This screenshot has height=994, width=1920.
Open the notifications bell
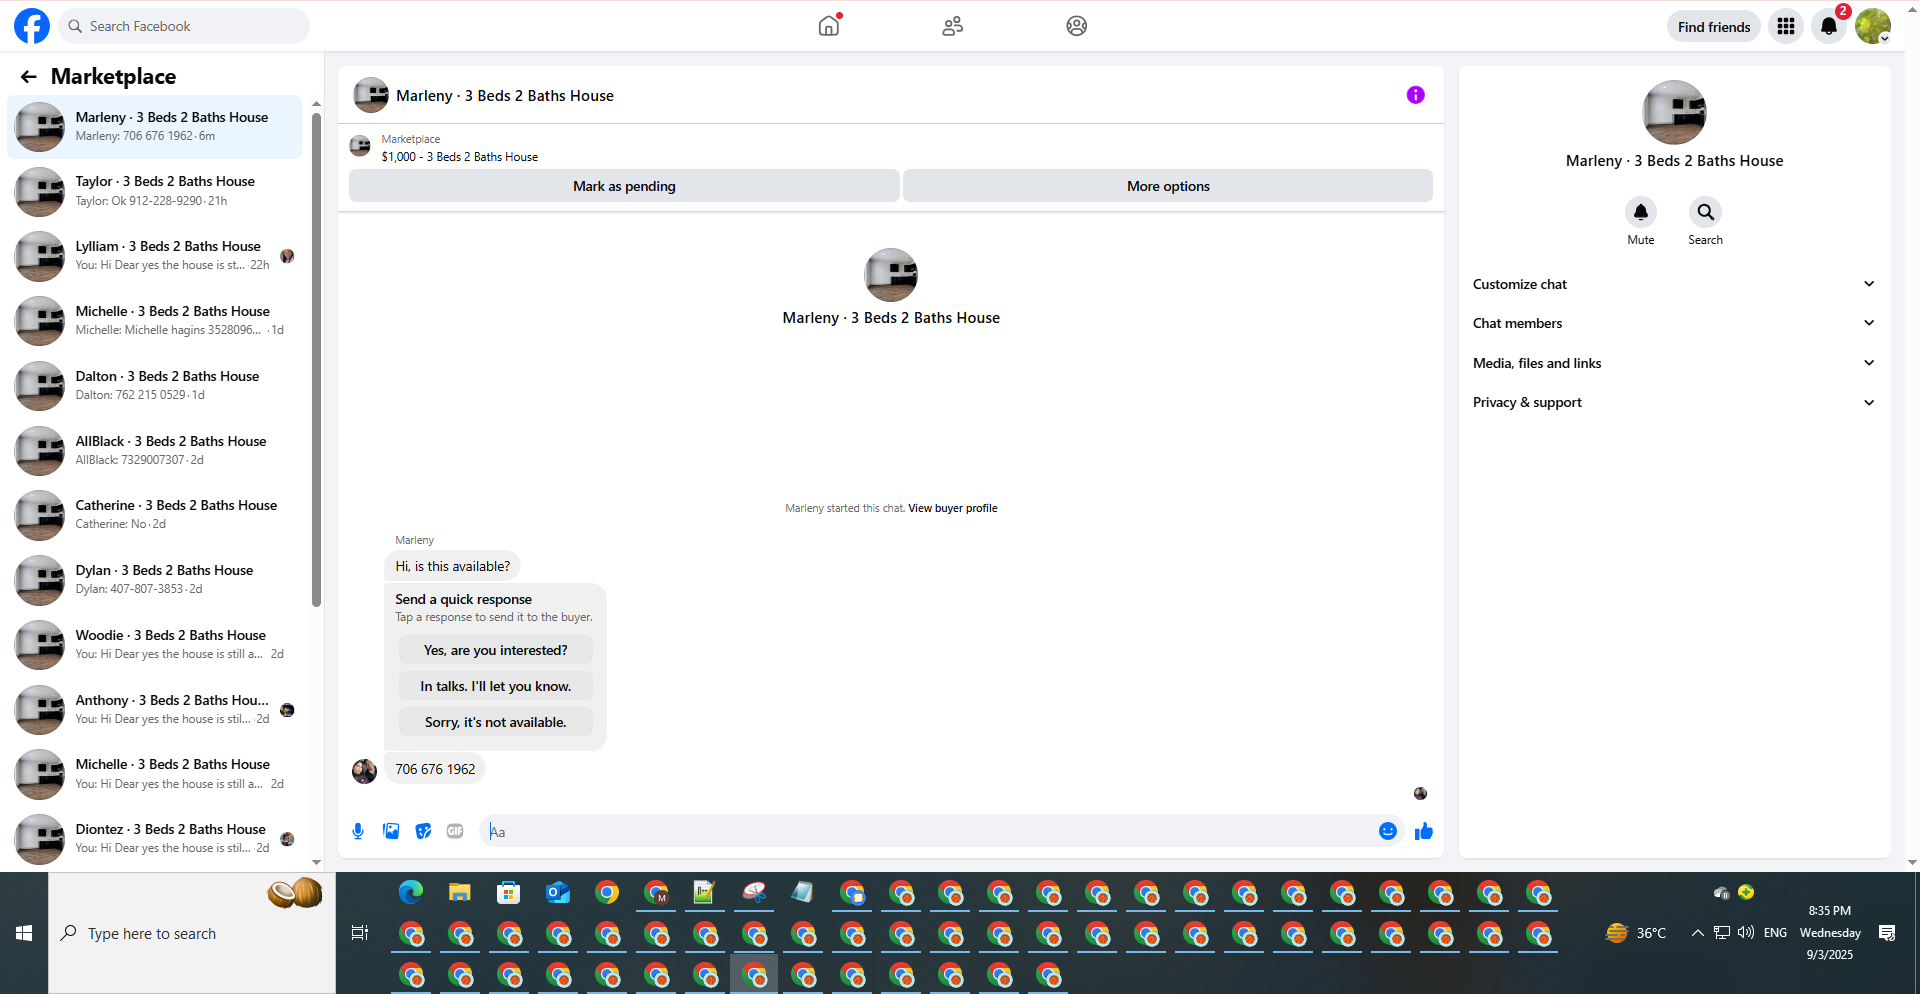click(1829, 27)
